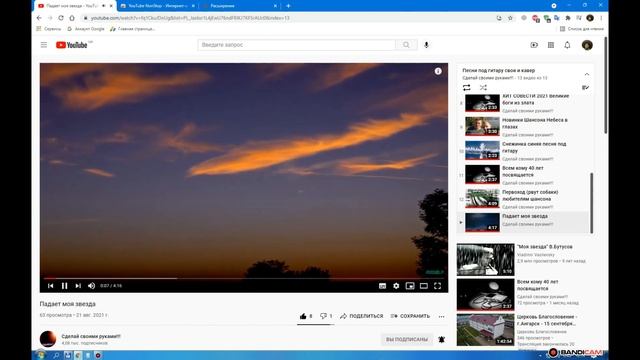Screen dimensions: 640x360
Task: Open Chrome three-dot menu
Action: [601, 18]
